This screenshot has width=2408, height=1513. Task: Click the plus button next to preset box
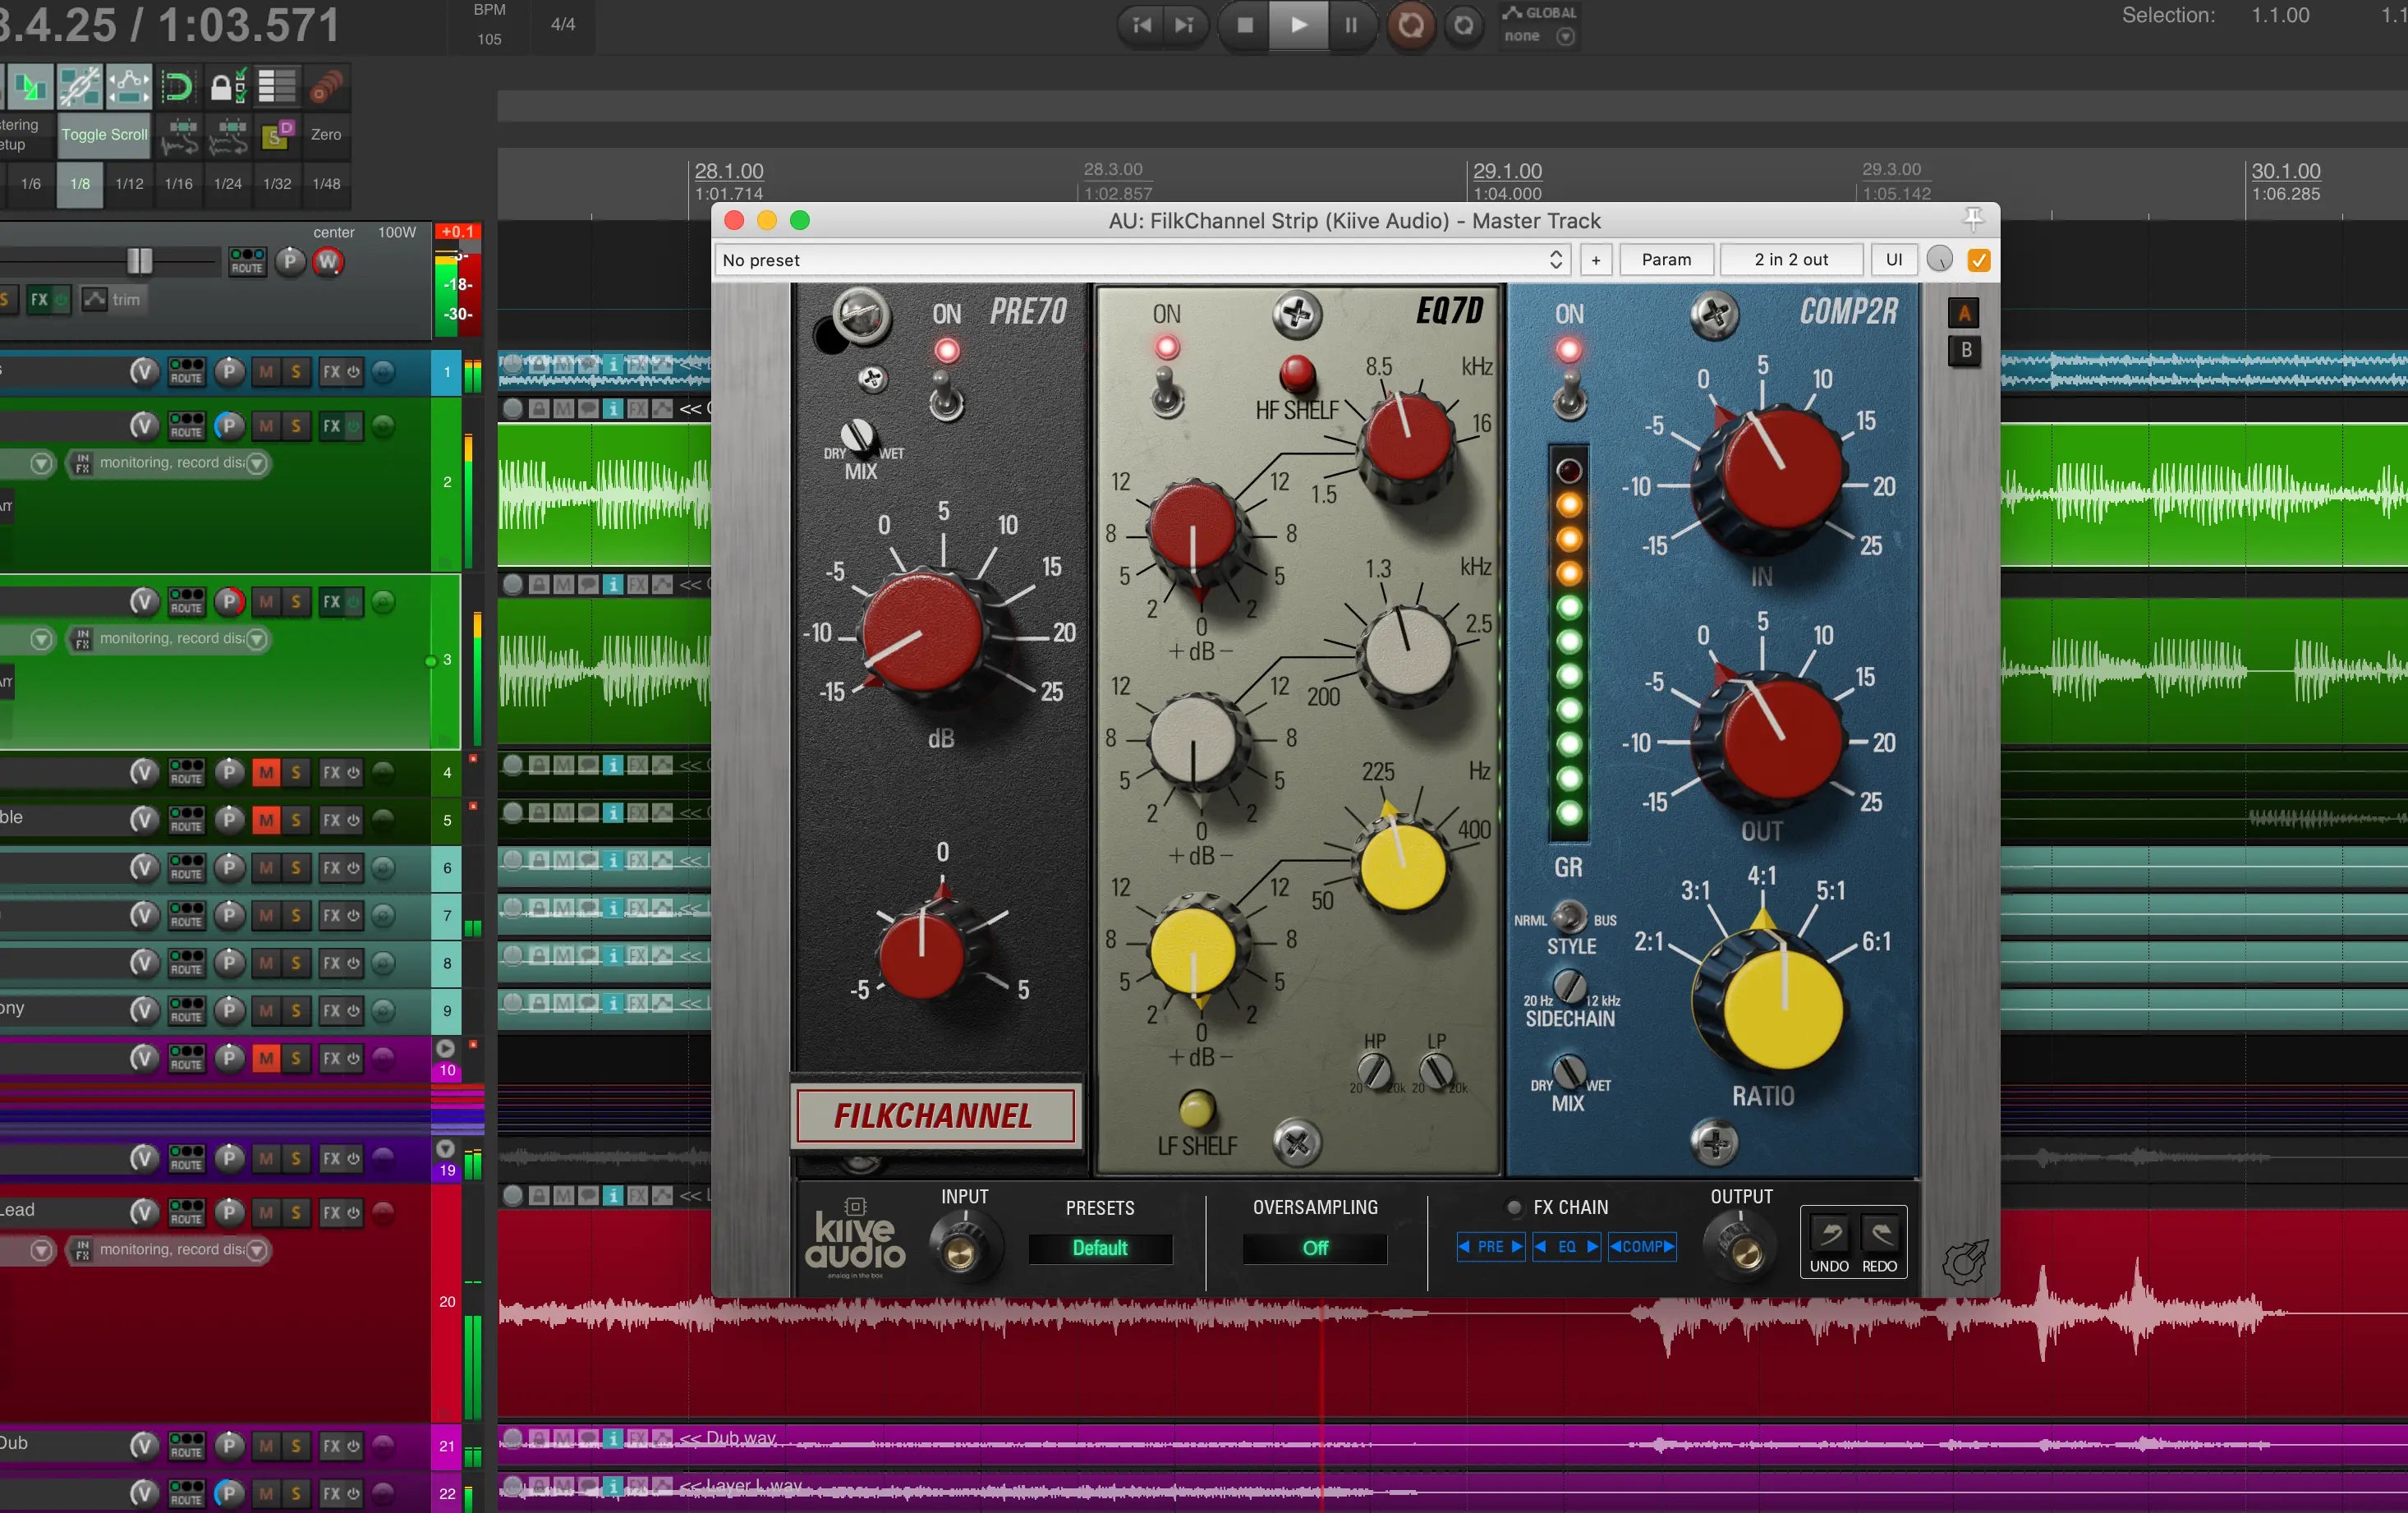pyautogui.click(x=1595, y=260)
